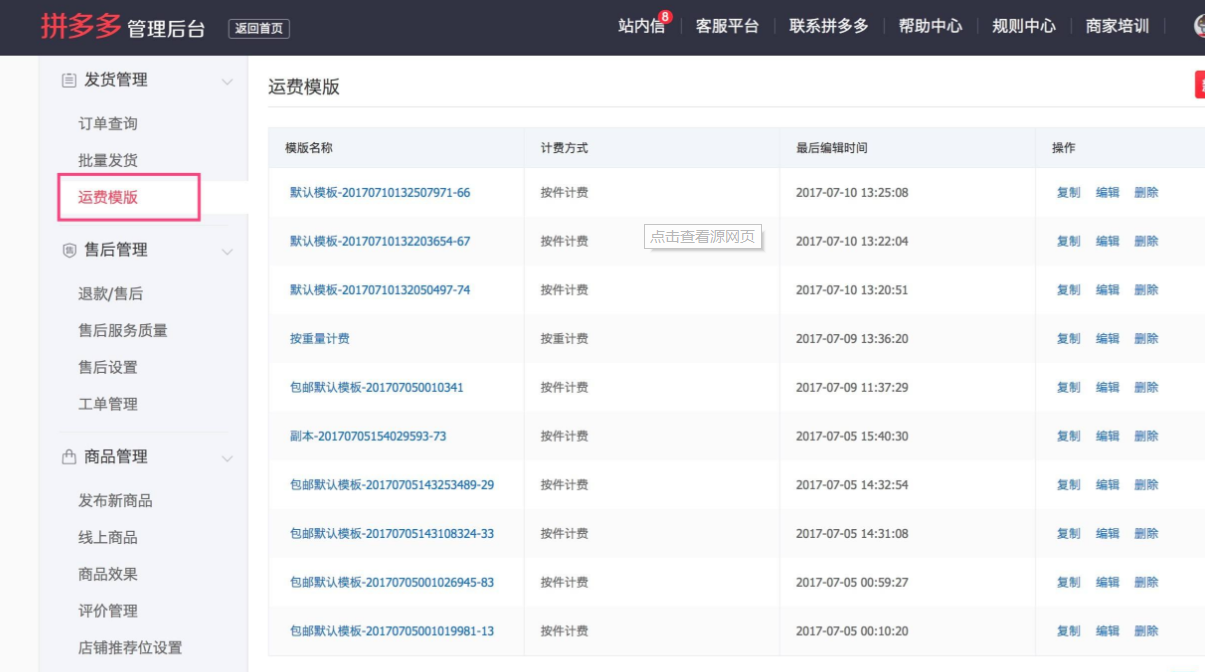1205x672 pixels.
Task: Click the 计费方式 column header
Action: click(x=565, y=148)
